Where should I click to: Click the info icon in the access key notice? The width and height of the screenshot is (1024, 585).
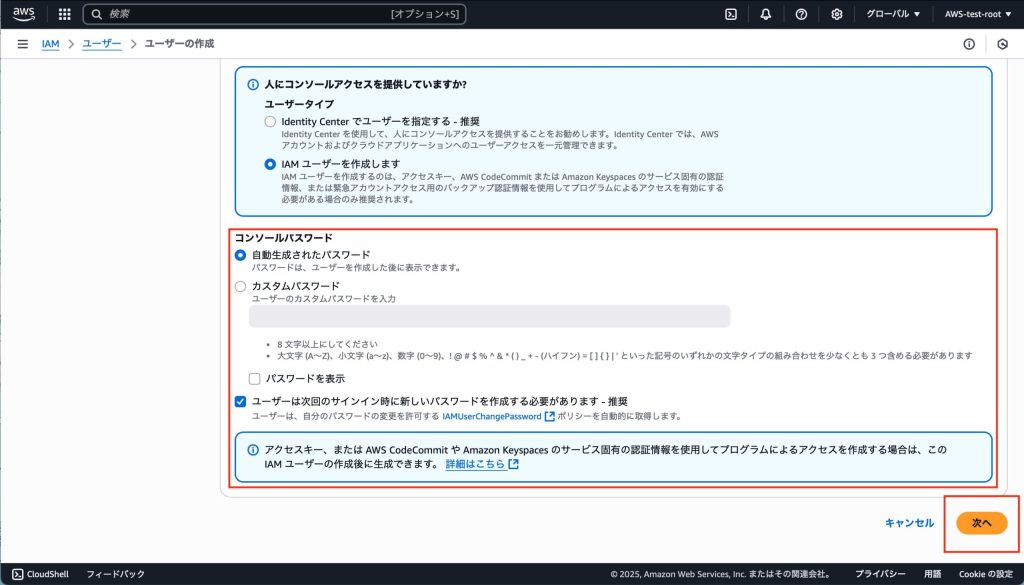253,450
